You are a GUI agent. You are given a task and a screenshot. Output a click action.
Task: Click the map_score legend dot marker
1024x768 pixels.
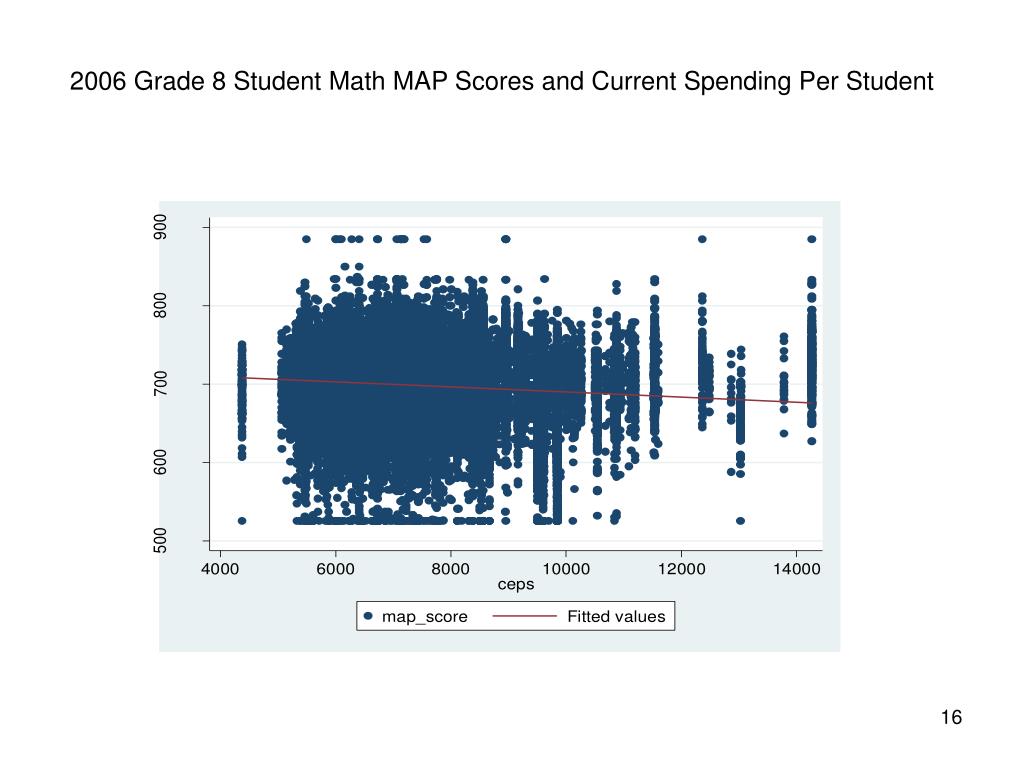(x=368, y=616)
